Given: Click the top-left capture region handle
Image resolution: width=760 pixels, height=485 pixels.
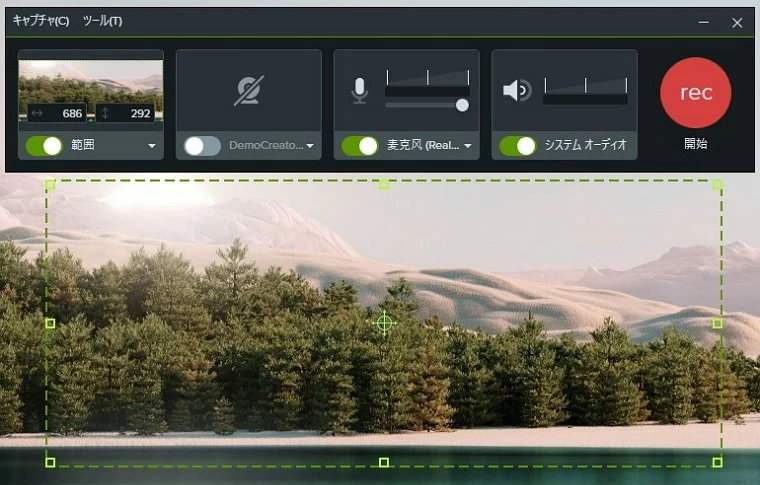Looking at the screenshot, I should [50, 185].
